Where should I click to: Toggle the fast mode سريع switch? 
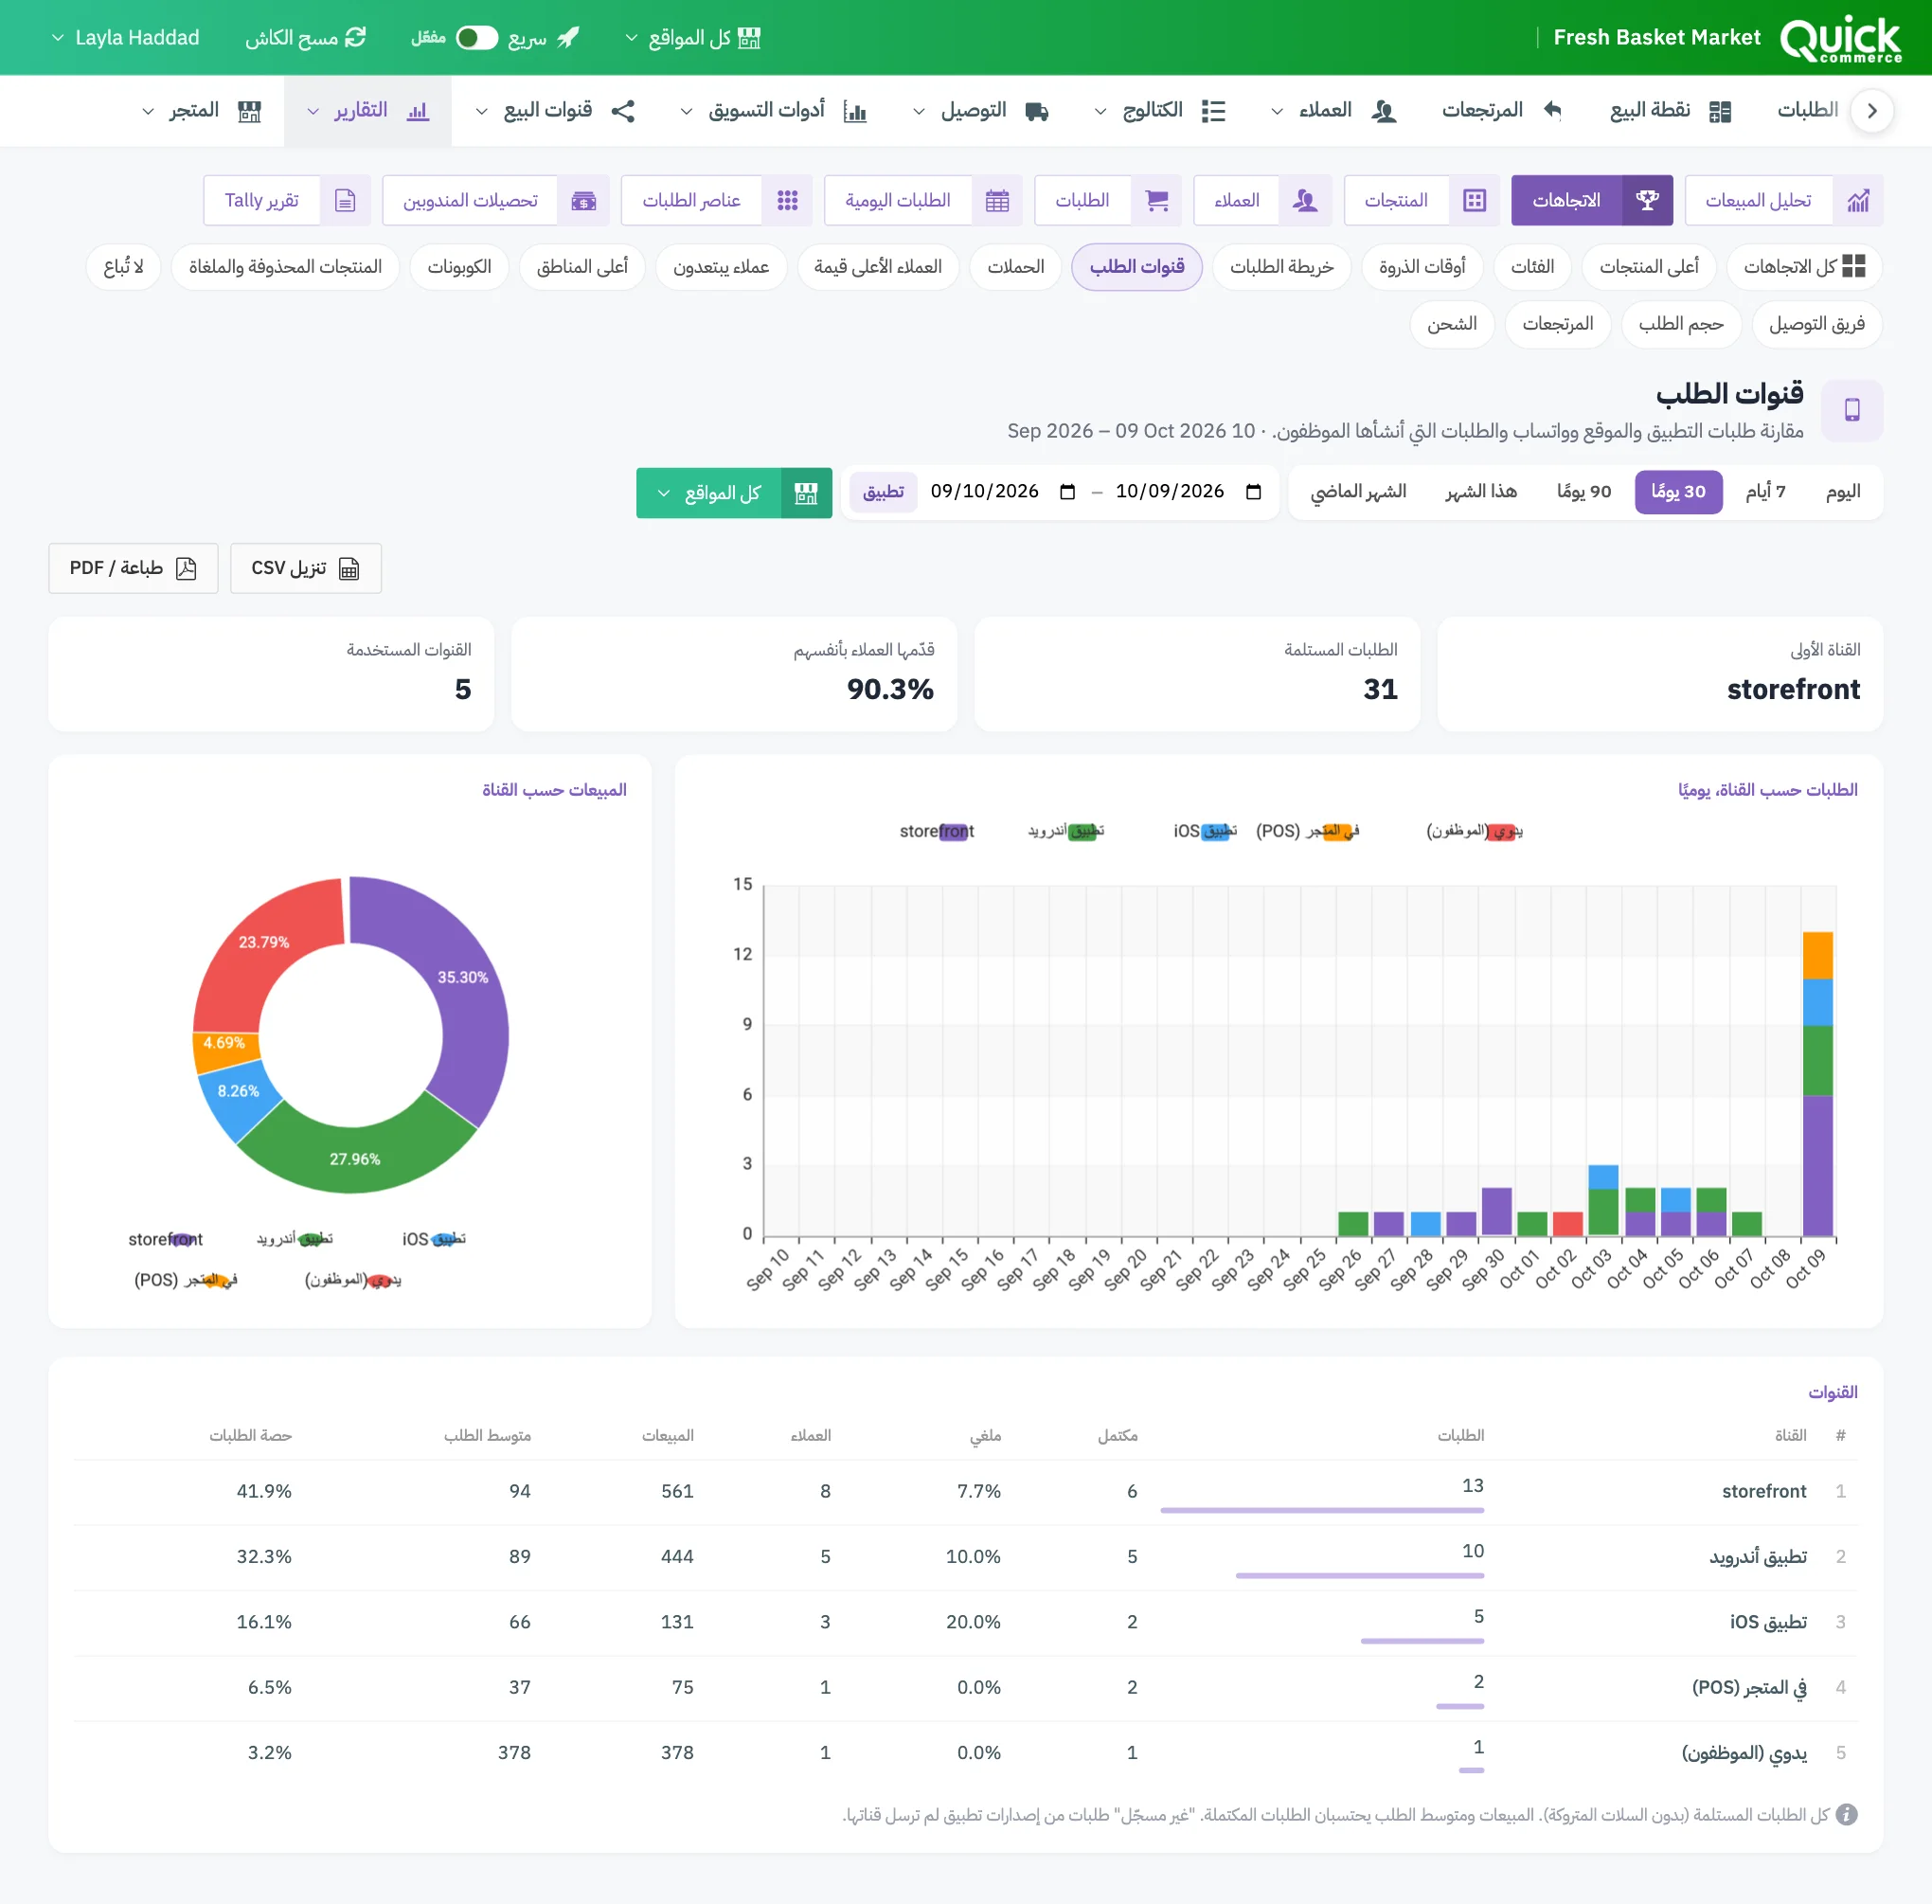tap(477, 38)
